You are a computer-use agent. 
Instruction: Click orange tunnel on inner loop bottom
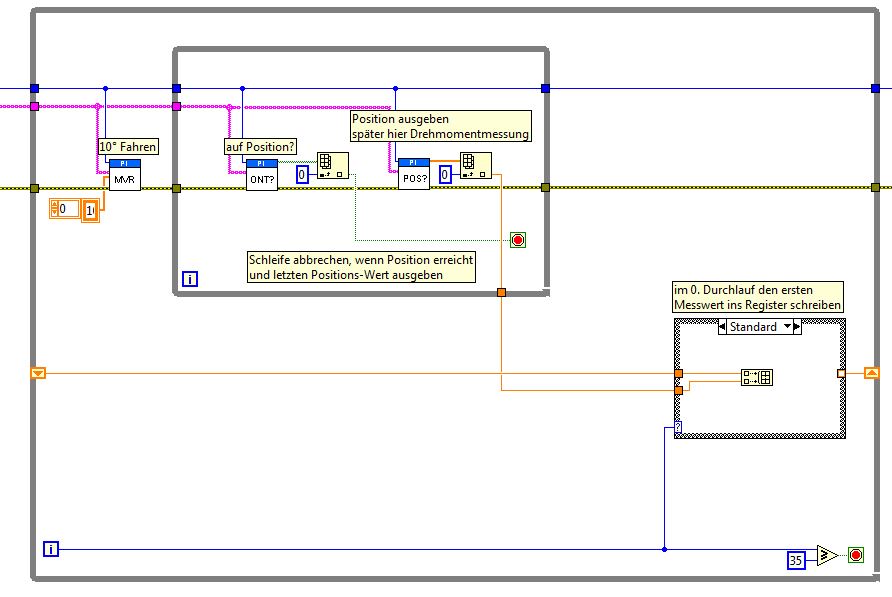(501, 293)
